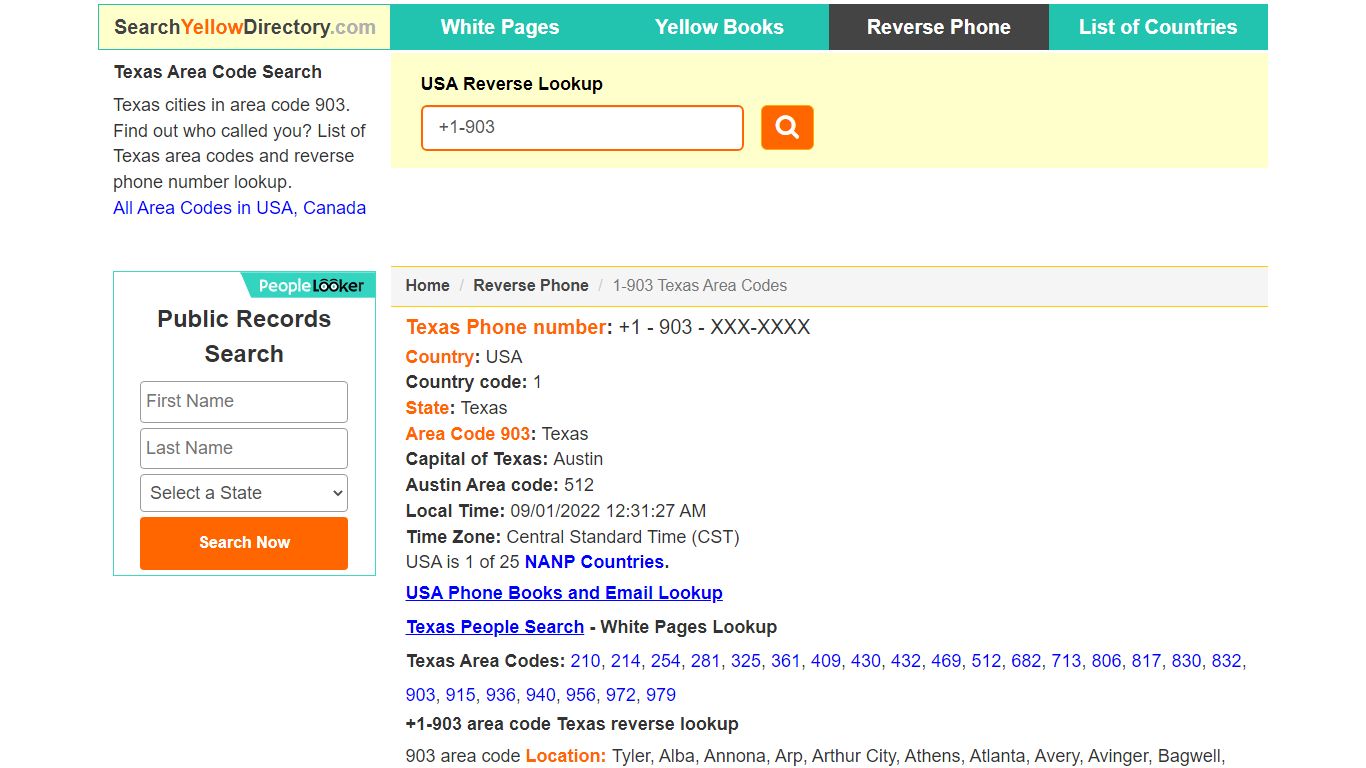Open USA Phone Books and Email Lookup
This screenshot has height=768, width=1366.
(x=564, y=593)
